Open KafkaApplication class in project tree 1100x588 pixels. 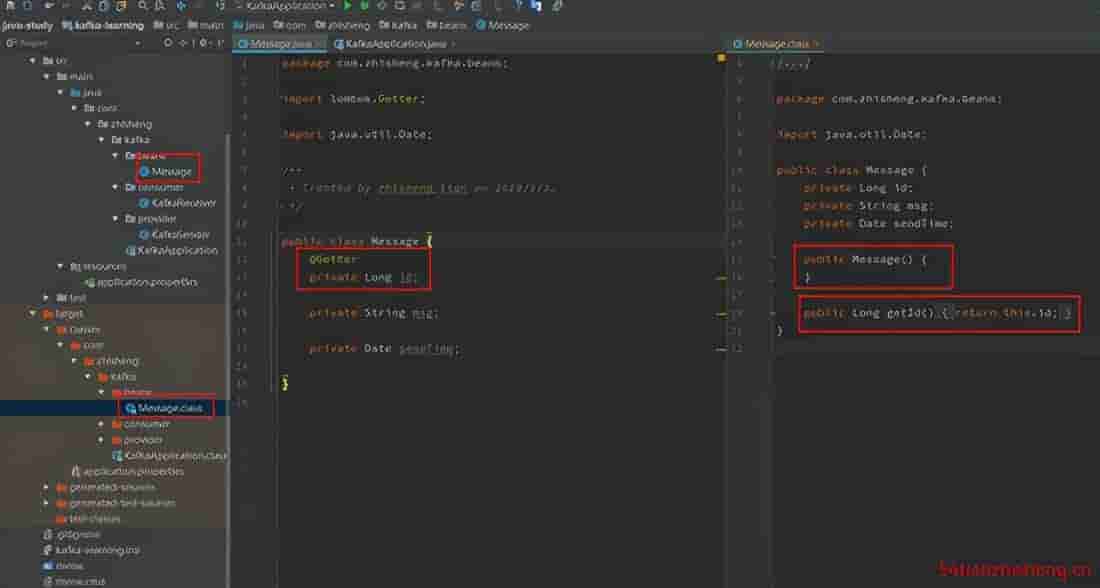[x=176, y=250]
